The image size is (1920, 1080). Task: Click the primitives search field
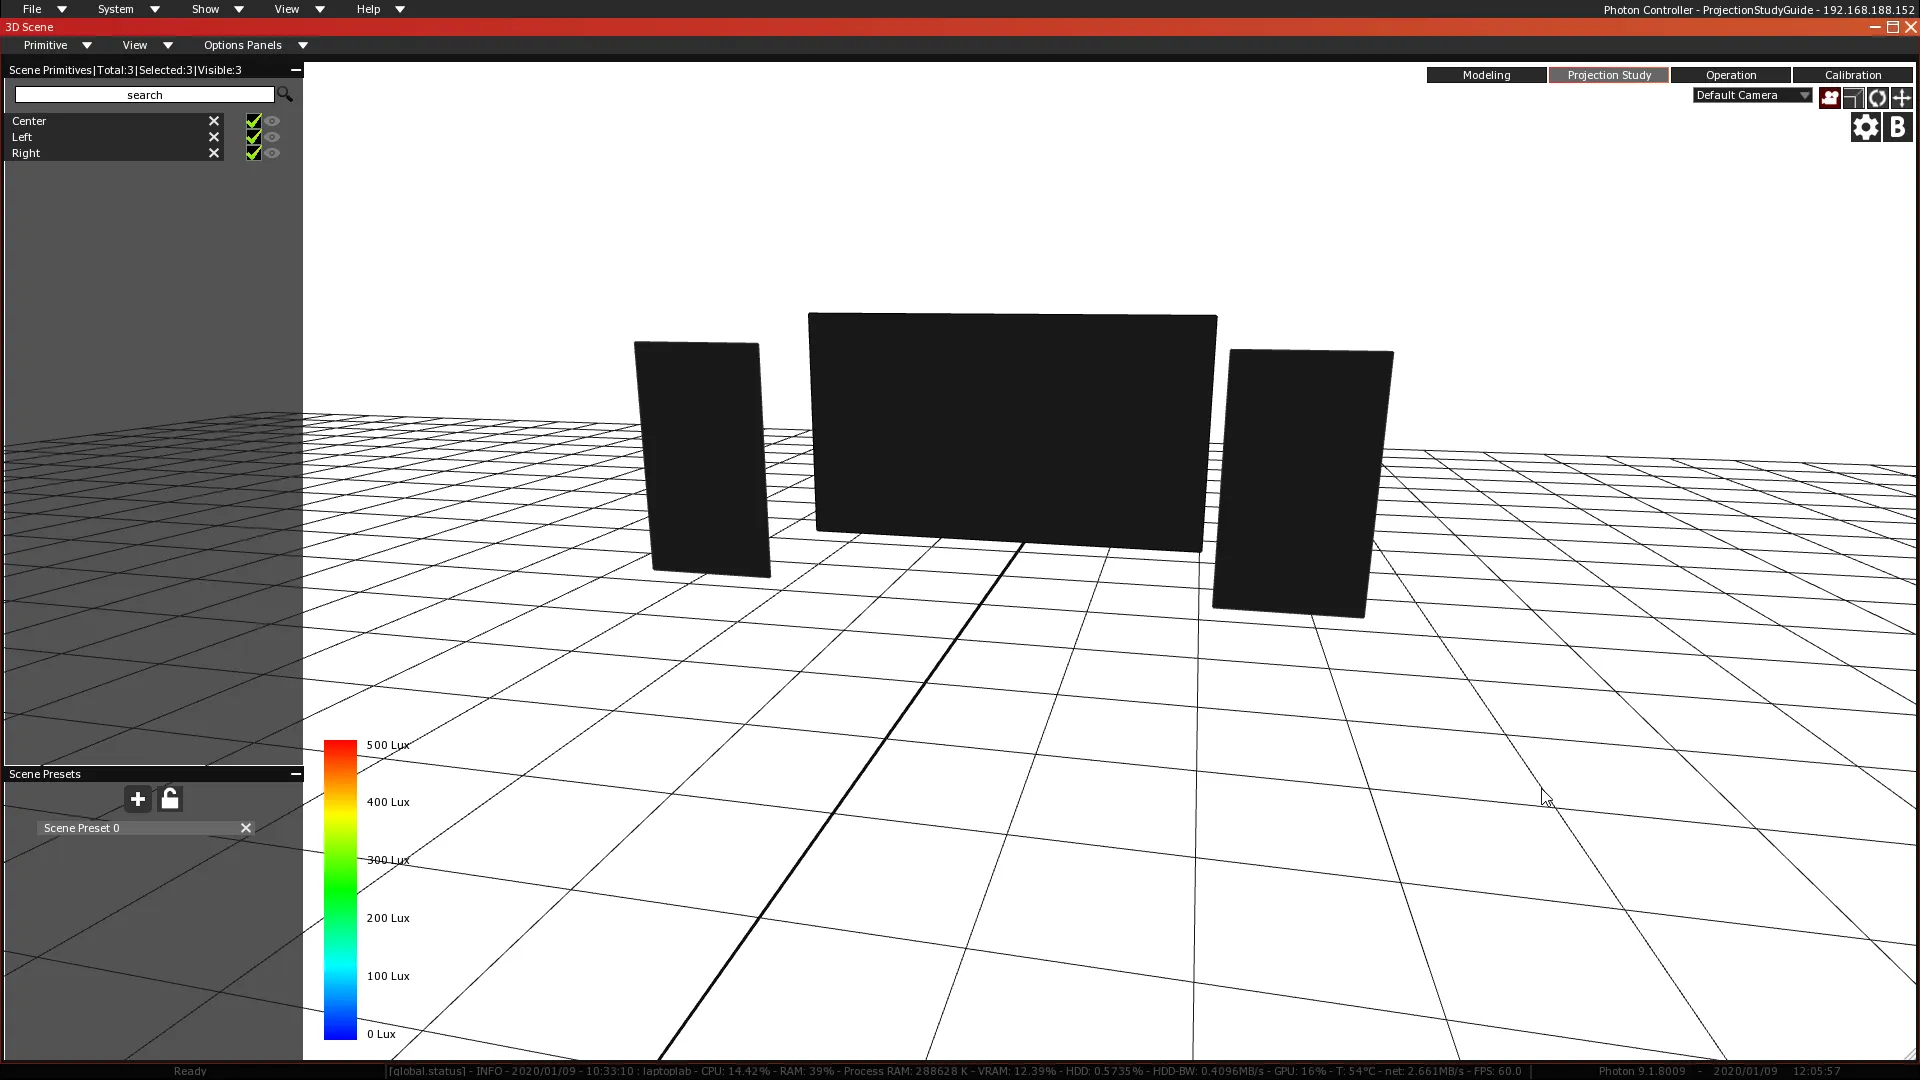[x=144, y=95]
